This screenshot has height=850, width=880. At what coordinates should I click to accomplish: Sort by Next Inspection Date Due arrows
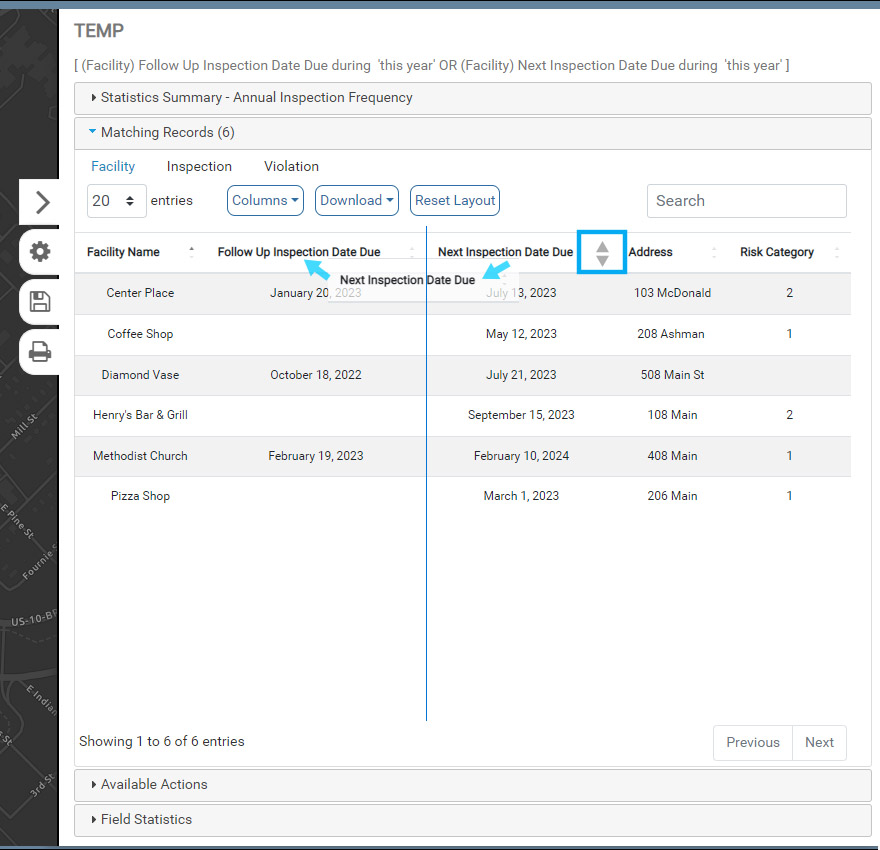(x=602, y=252)
